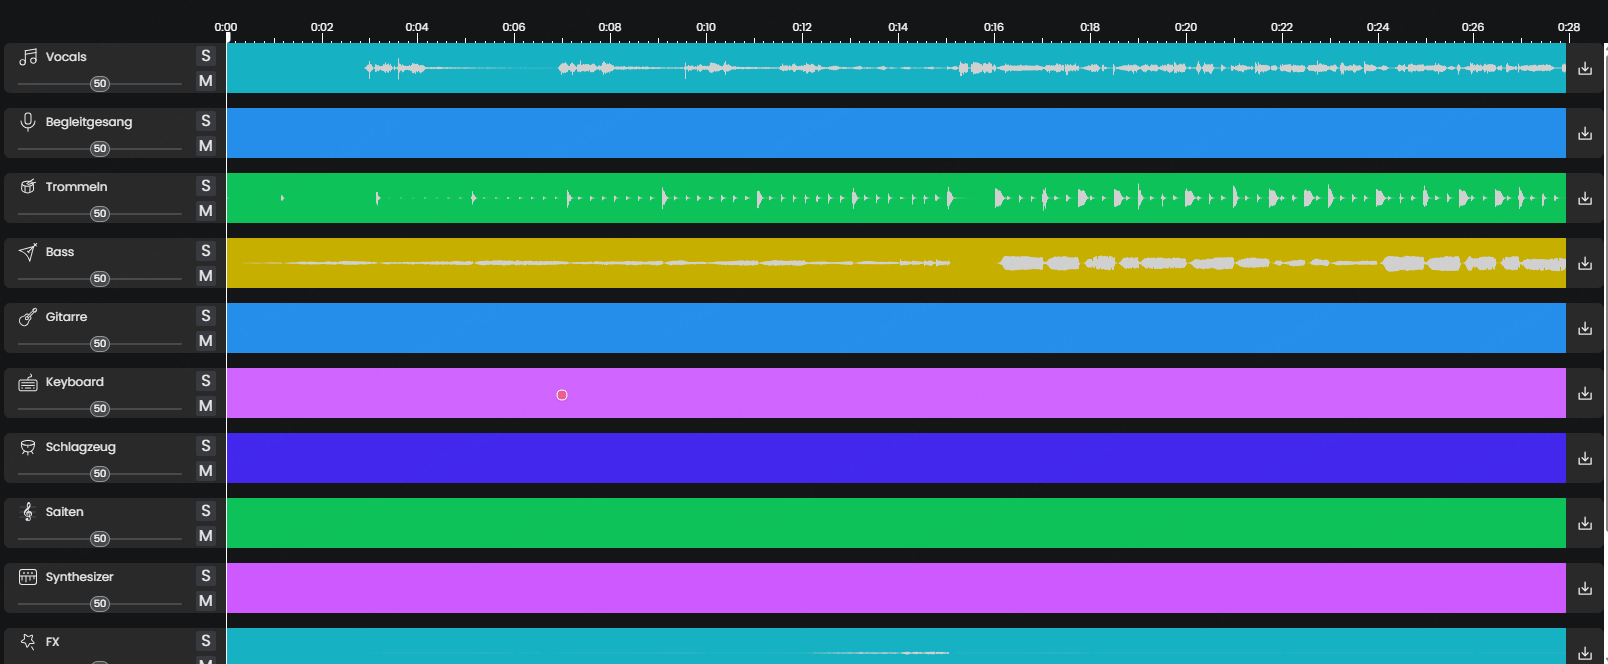The width and height of the screenshot is (1608, 664).
Task: Download the Bass stem
Action: coord(1585,263)
